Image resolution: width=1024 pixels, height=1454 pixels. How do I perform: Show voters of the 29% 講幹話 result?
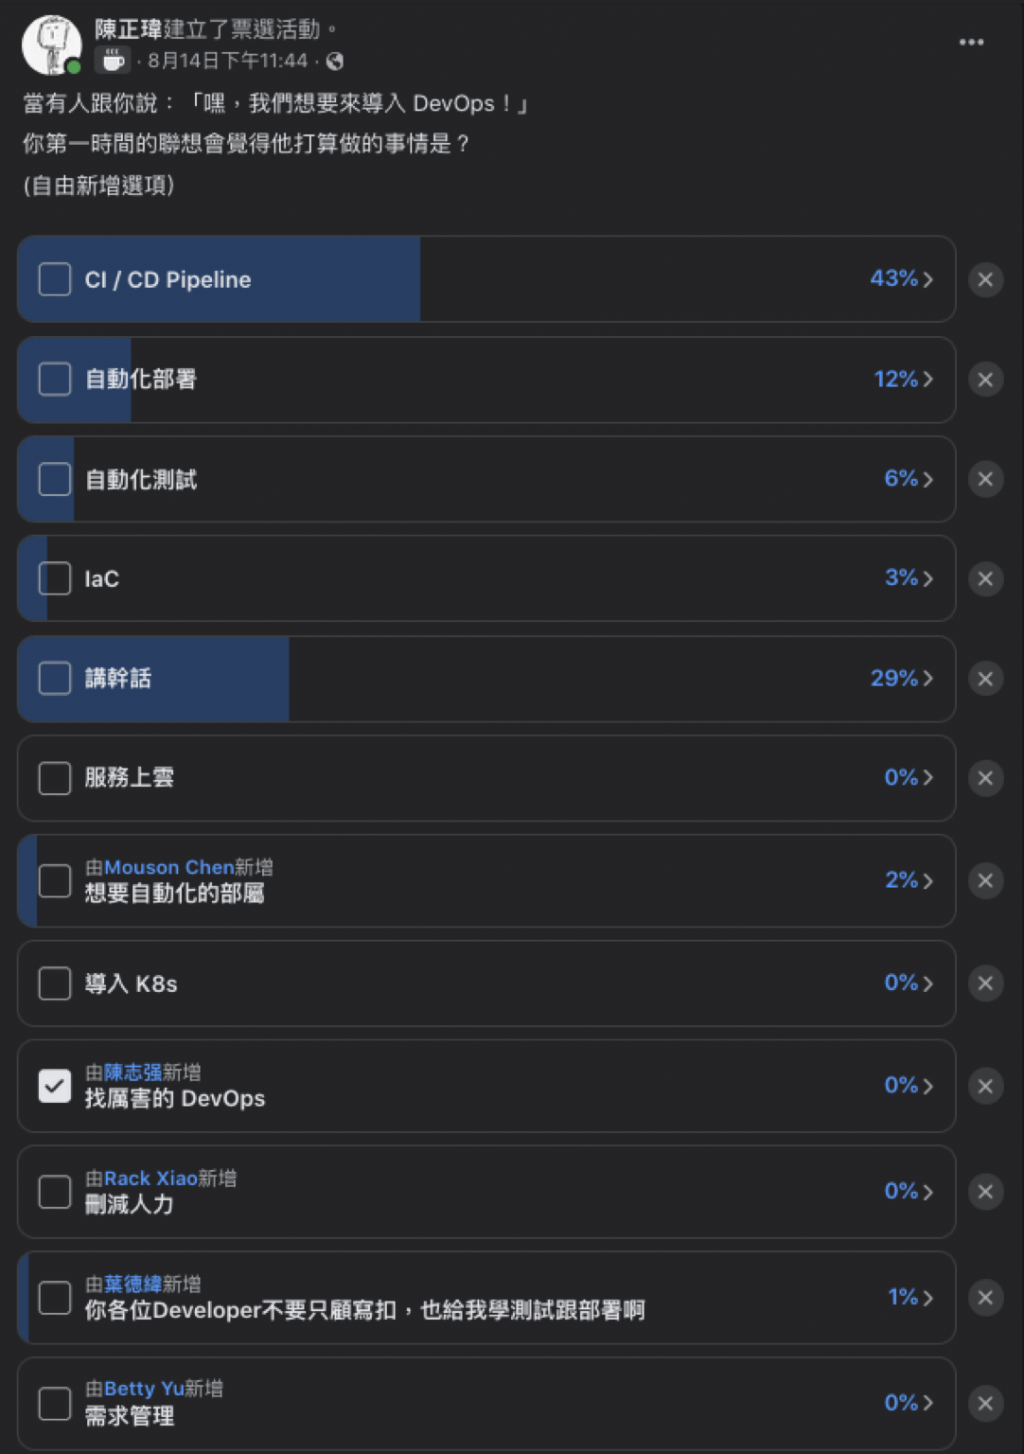pyautogui.click(x=901, y=678)
